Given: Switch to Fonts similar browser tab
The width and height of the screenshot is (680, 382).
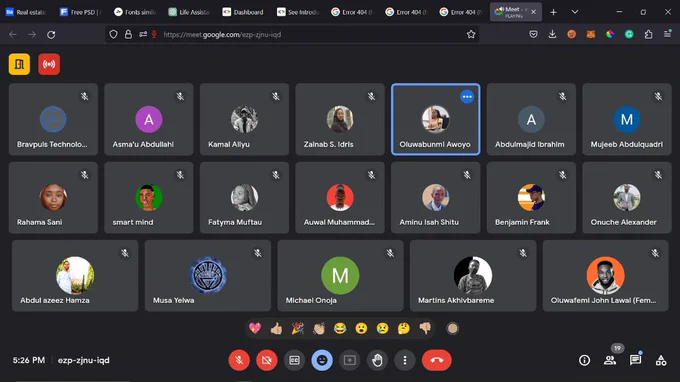Looking at the screenshot, I should (x=135, y=12).
